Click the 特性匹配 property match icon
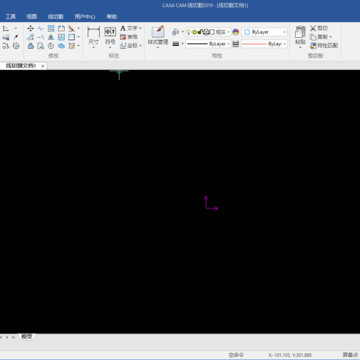360x360 pixels. 313,46
